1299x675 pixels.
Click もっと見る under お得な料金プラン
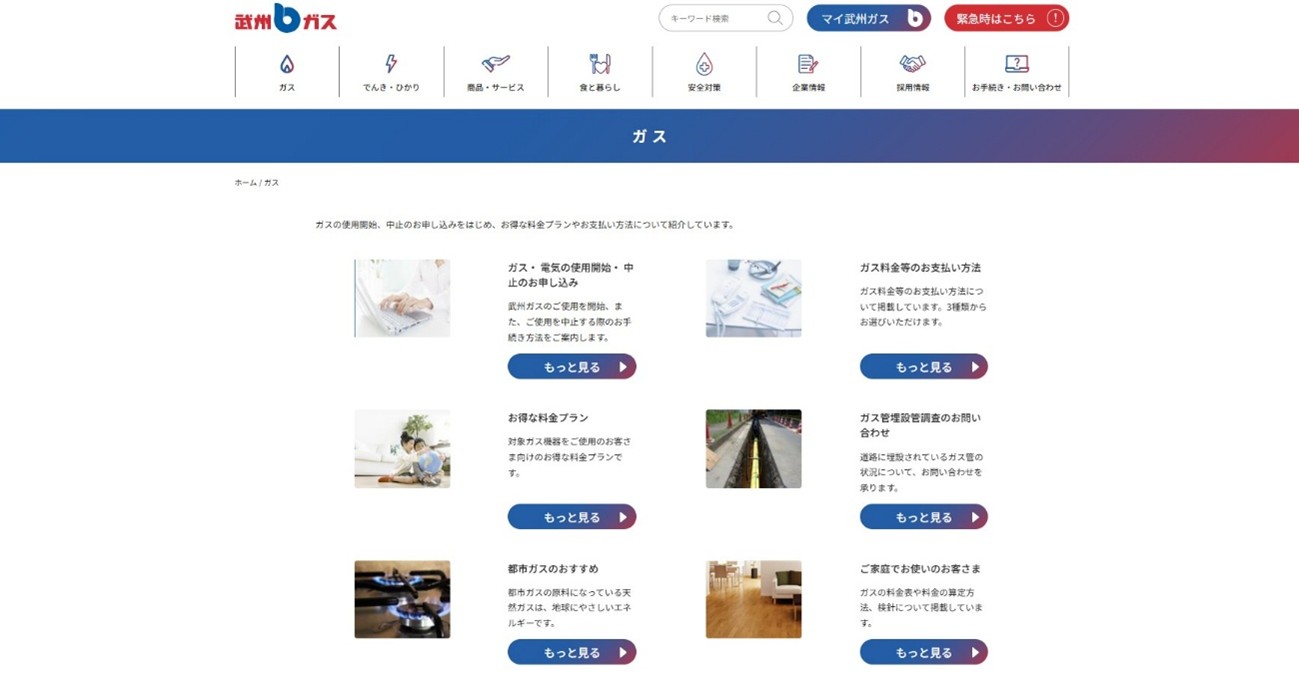tap(572, 517)
